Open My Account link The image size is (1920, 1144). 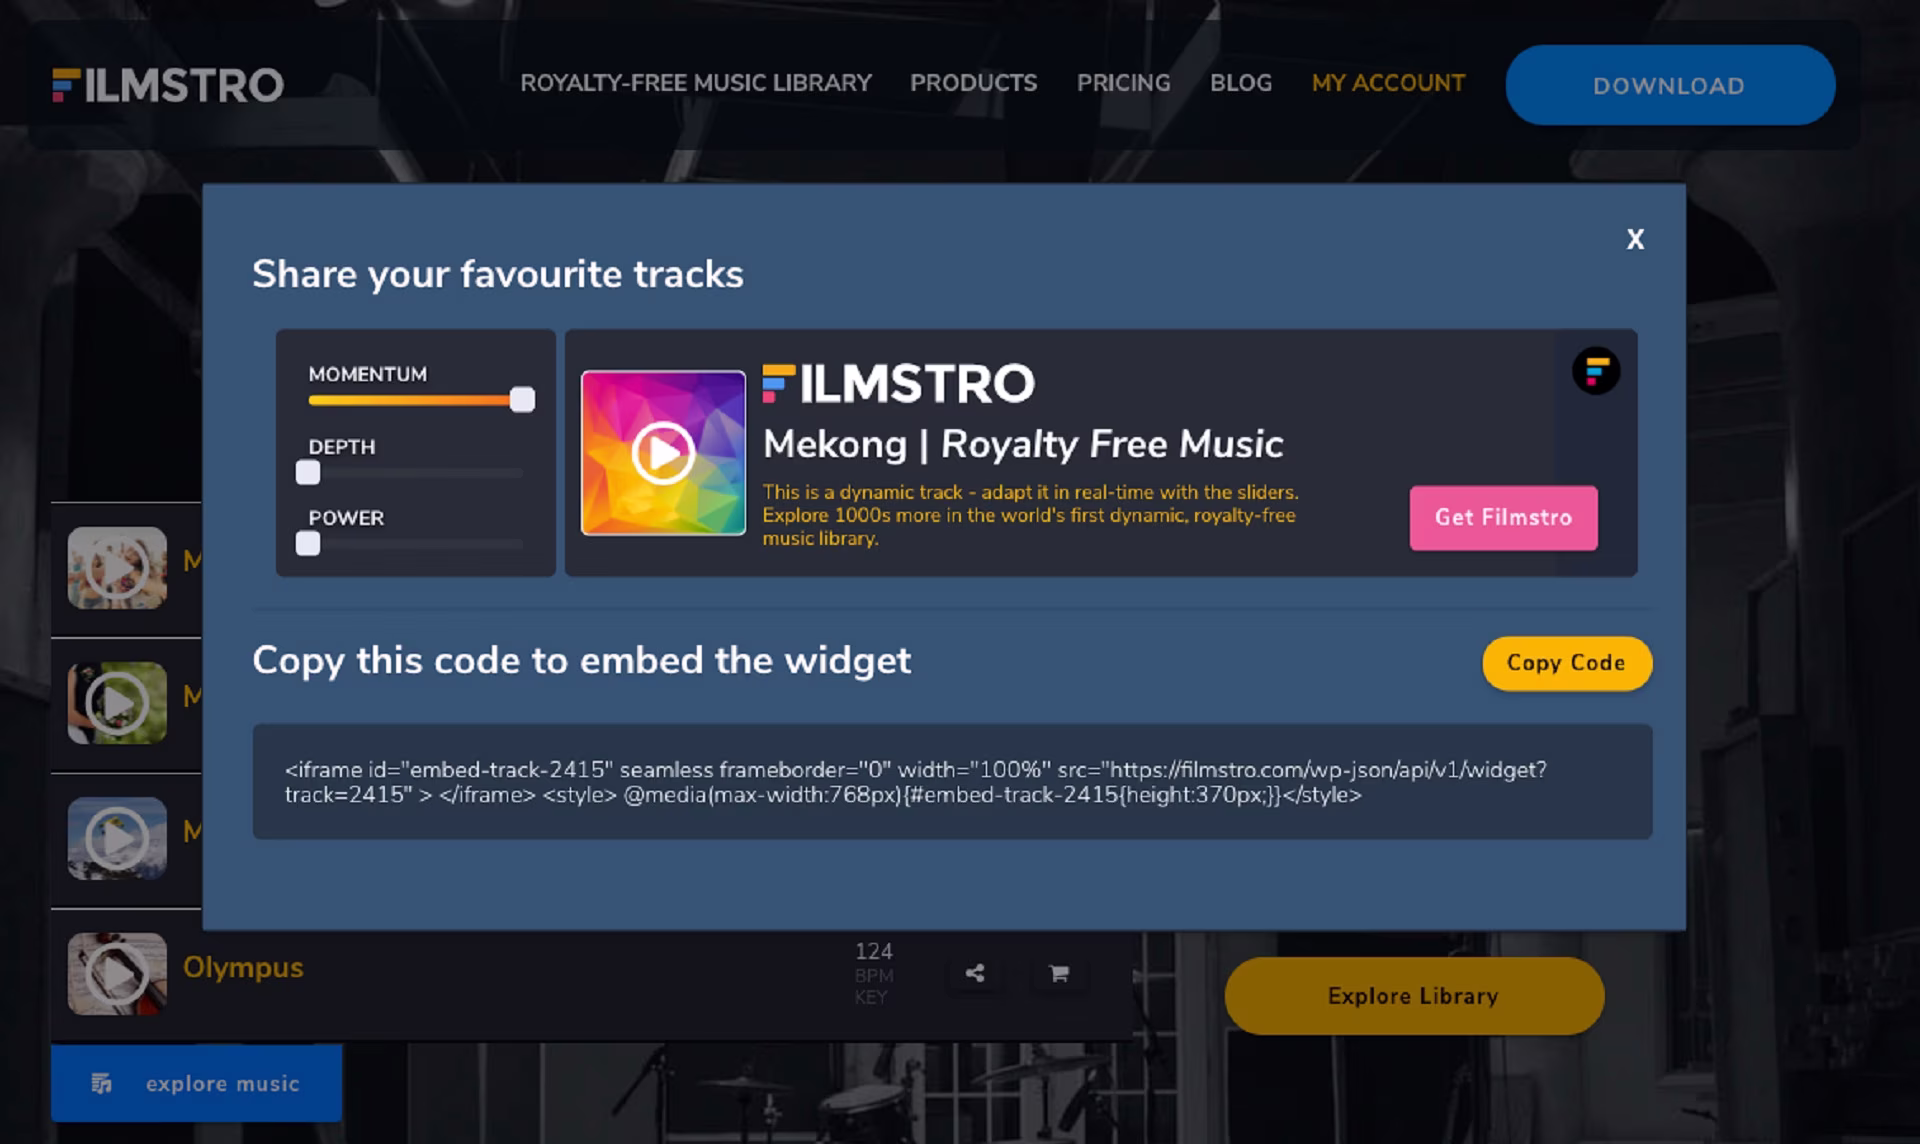(x=1388, y=83)
